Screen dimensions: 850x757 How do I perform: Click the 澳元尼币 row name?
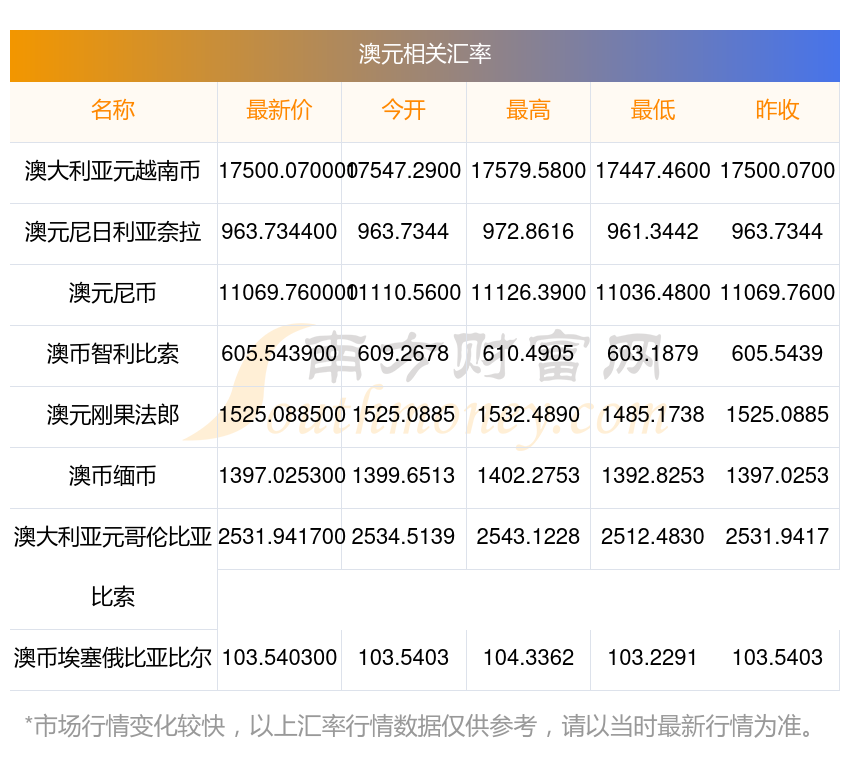tap(113, 293)
